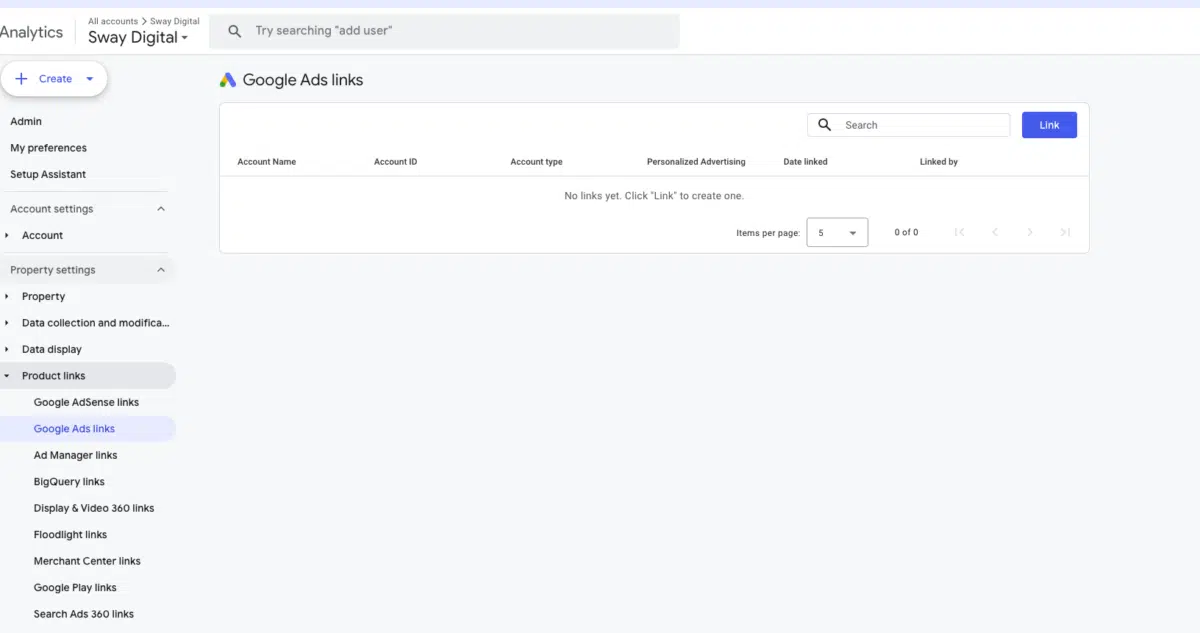Click Linked by column header

(939, 162)
